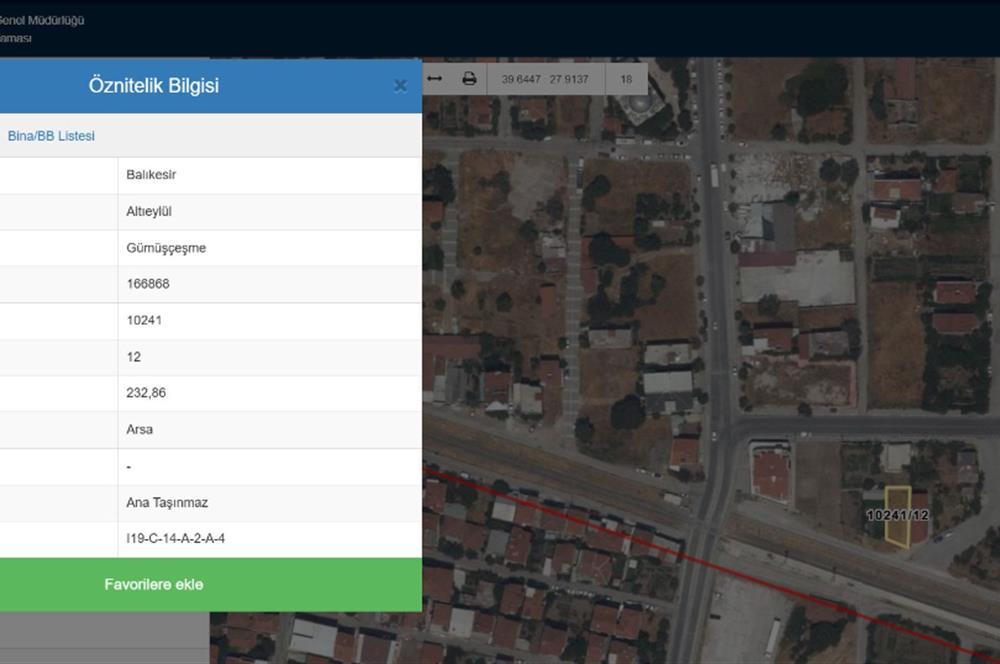Select the I19-C-14-A-2-A-4 sheet value
This screenshot has width=1000, height=664.
click(175, 539)
